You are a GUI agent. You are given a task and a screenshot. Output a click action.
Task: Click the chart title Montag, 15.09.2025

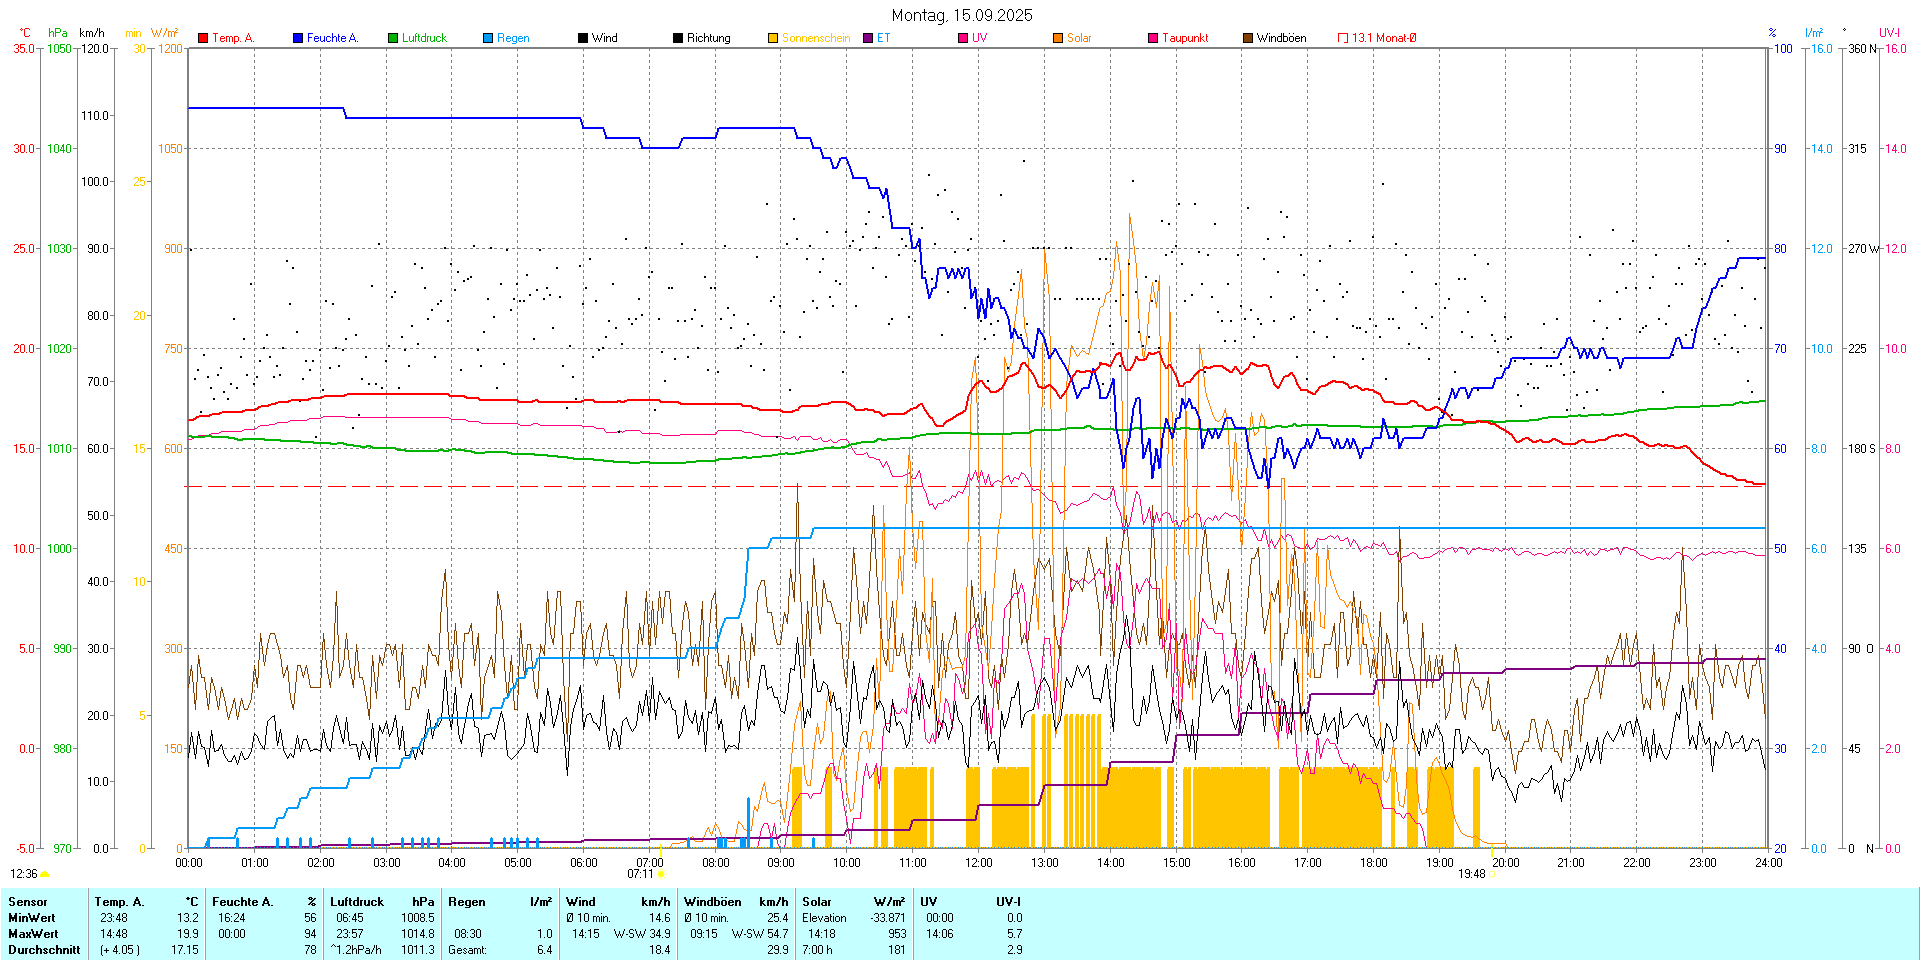[962, 15]
